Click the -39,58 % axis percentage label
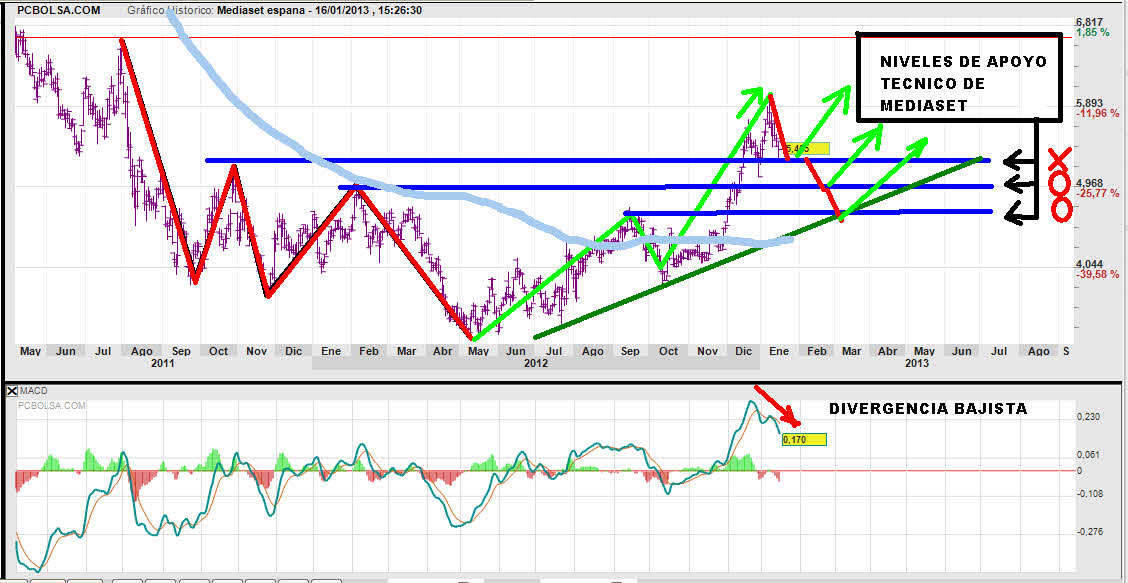The height and width of the screenshot is (583, 1128). pos(1097,274)
